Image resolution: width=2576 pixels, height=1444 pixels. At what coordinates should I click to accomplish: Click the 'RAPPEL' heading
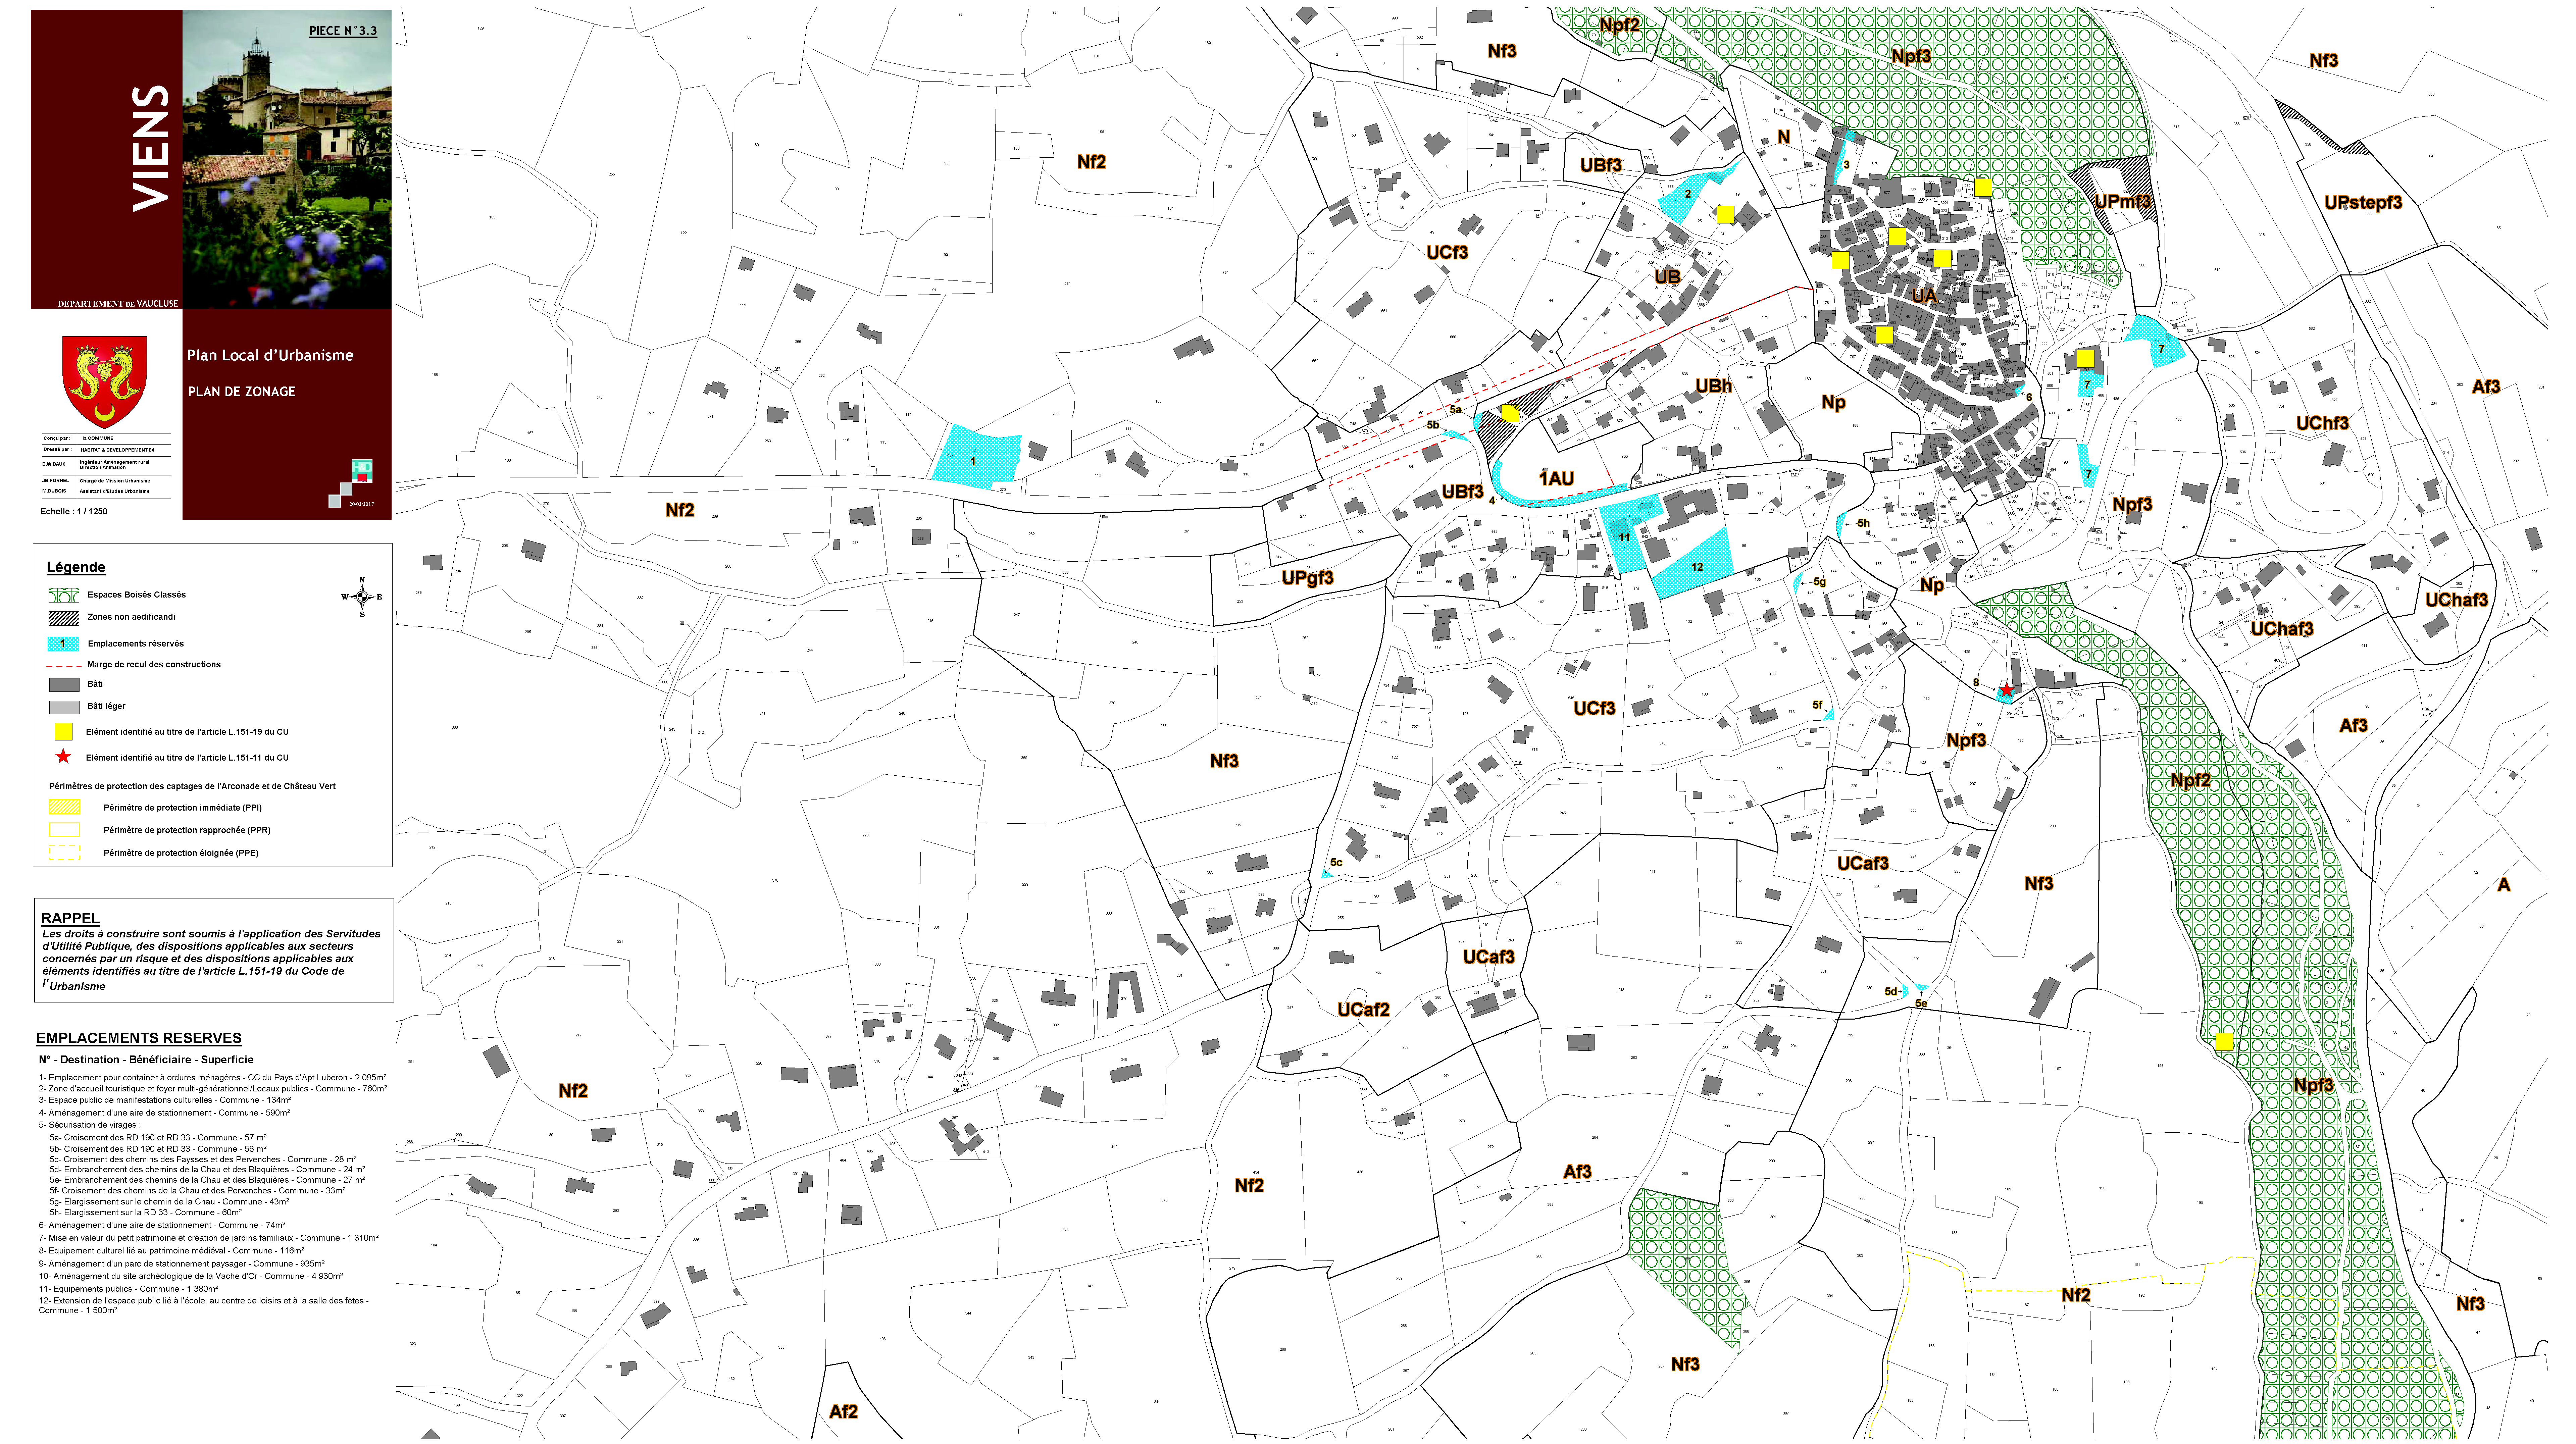[70, 918]
